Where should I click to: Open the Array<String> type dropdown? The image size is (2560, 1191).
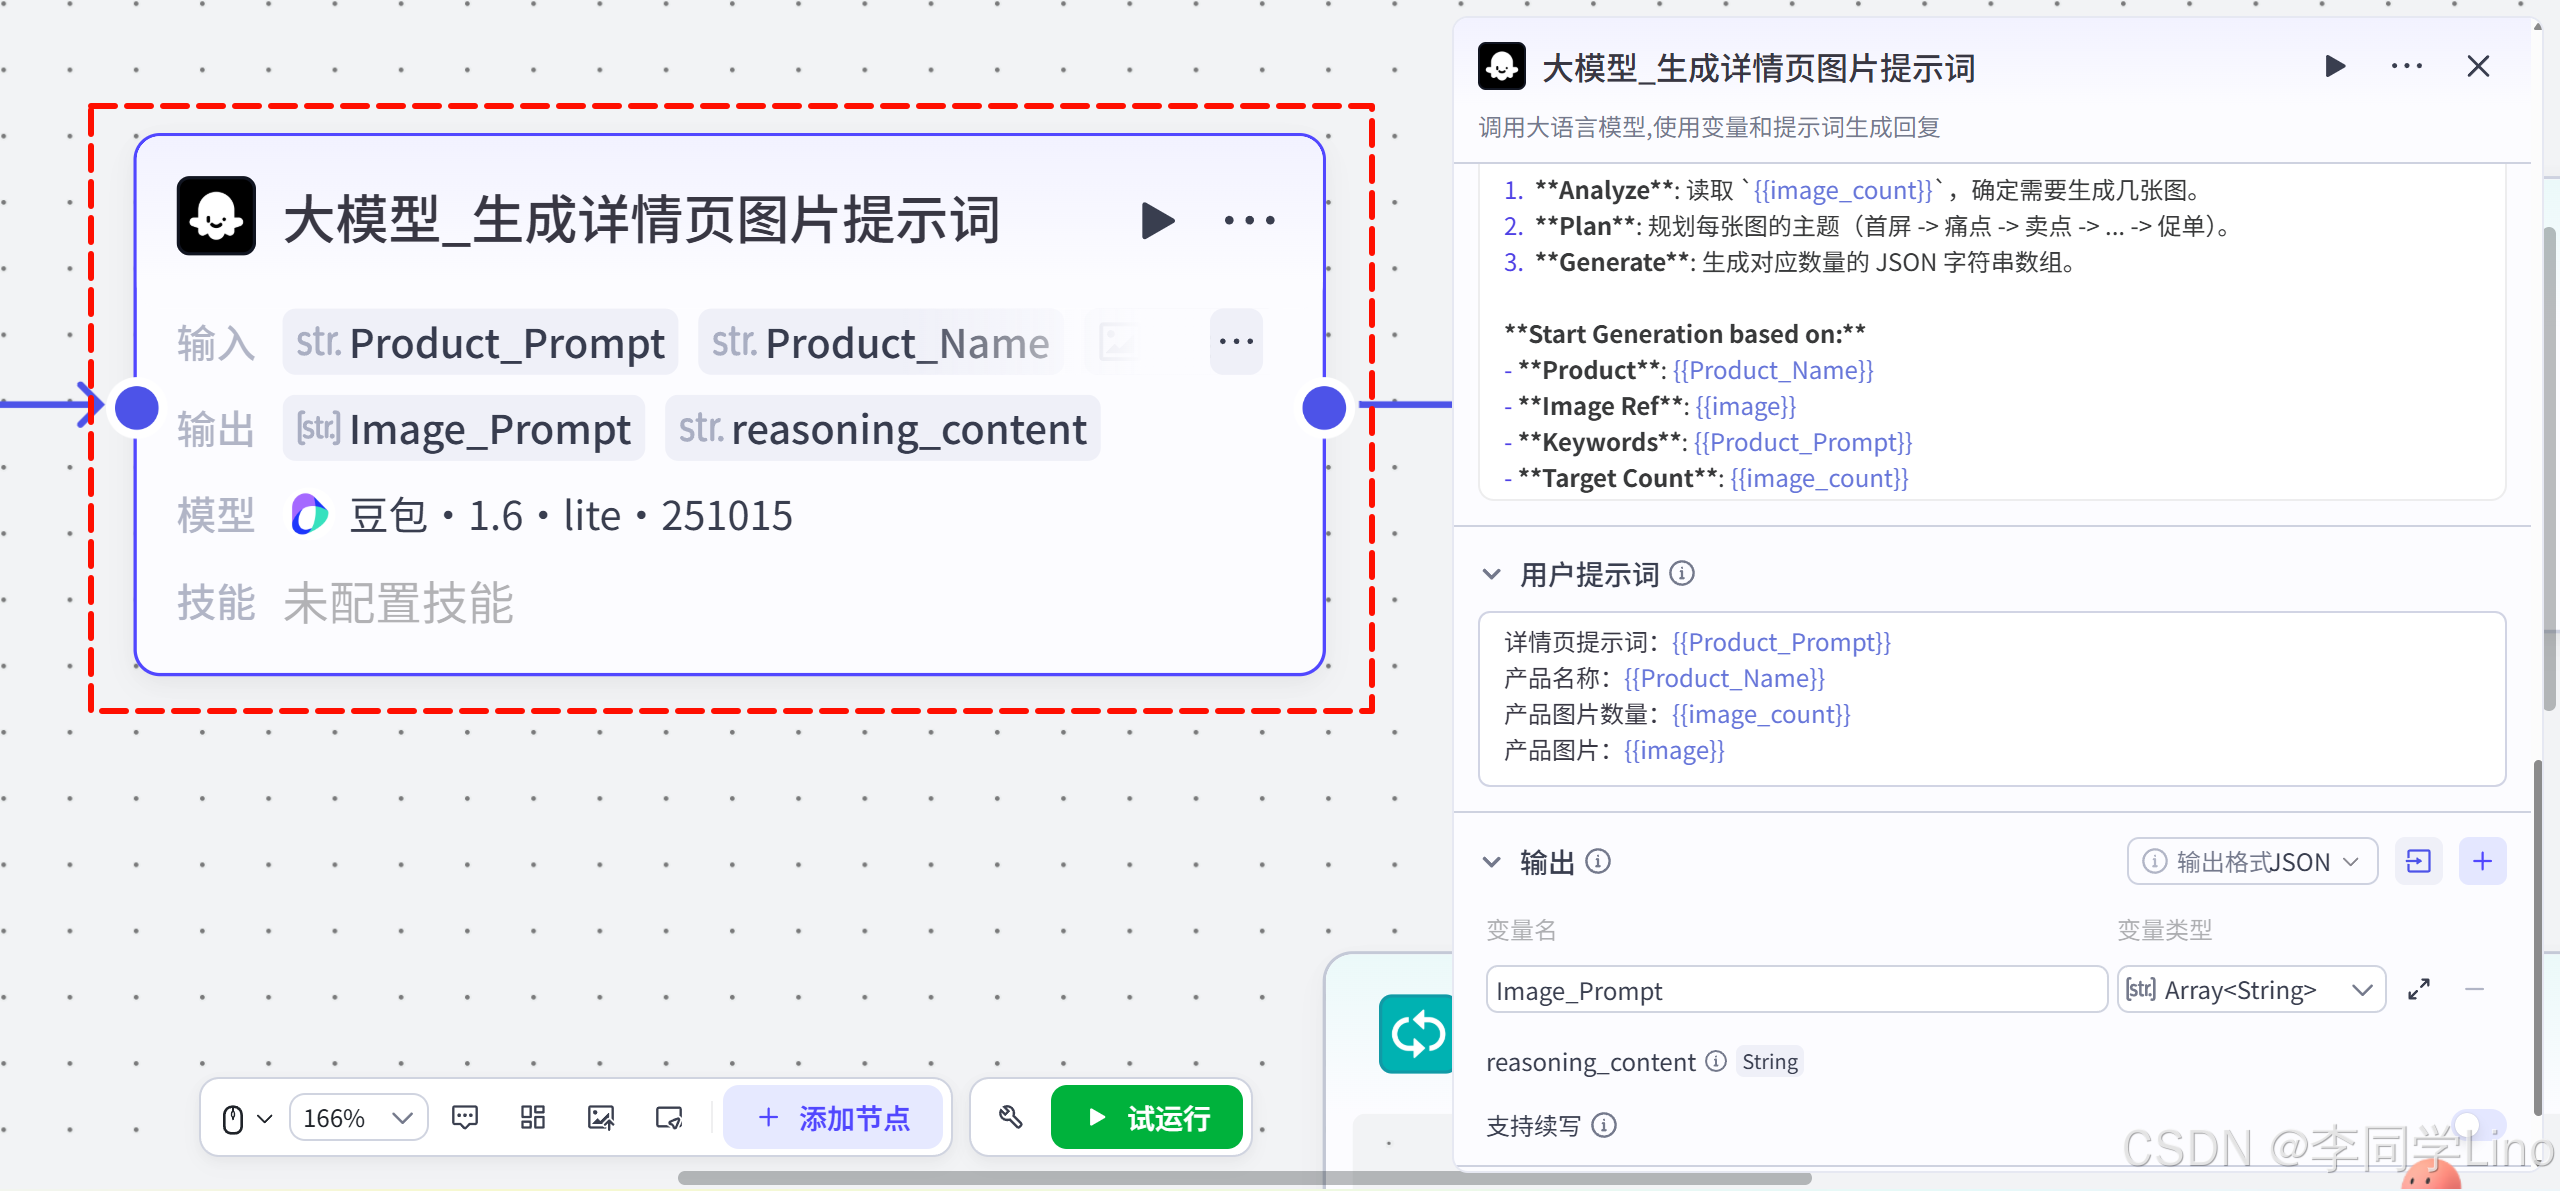tap(2251, 990)
